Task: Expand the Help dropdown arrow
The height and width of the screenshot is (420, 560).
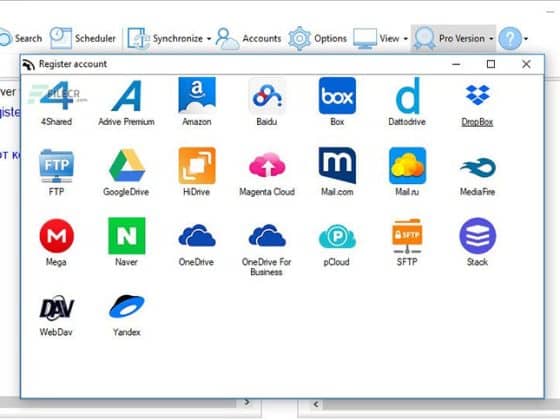Action: pos(526,39)
